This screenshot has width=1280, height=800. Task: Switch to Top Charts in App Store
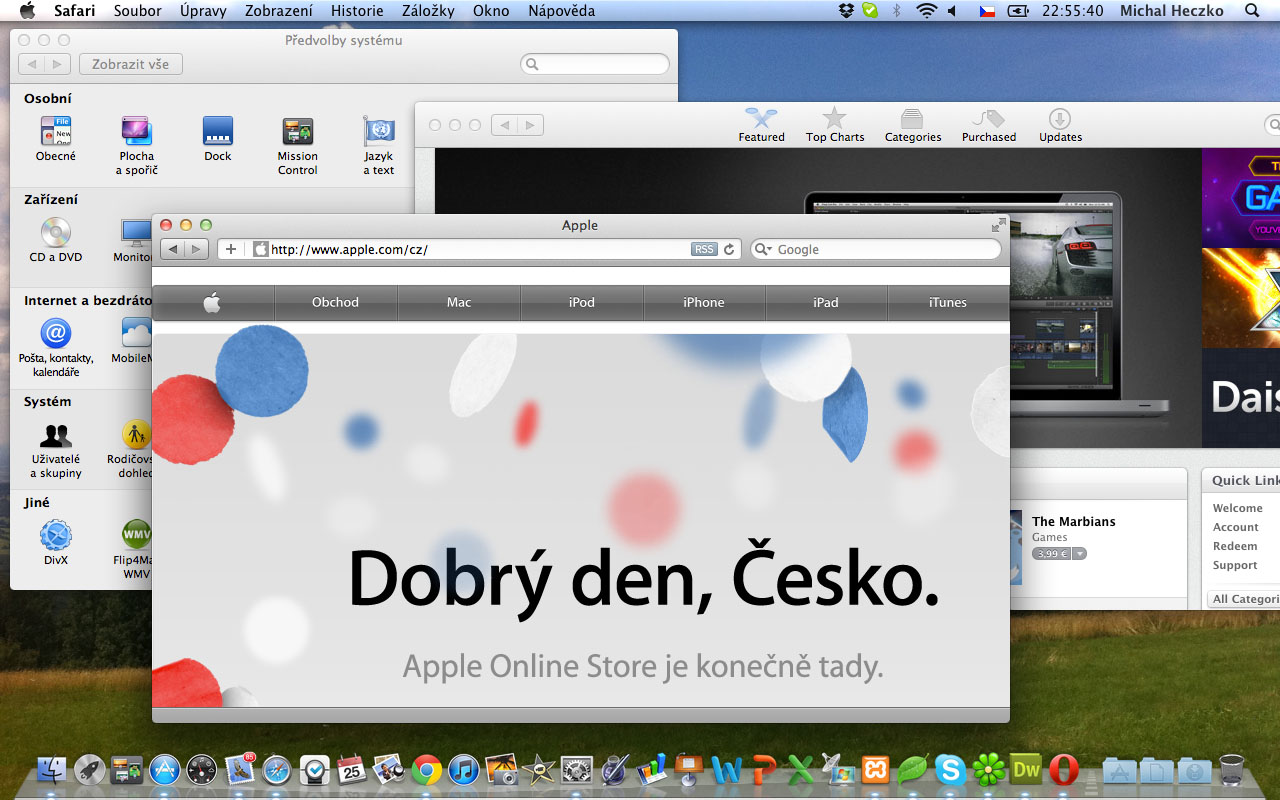tap(835, 125)
